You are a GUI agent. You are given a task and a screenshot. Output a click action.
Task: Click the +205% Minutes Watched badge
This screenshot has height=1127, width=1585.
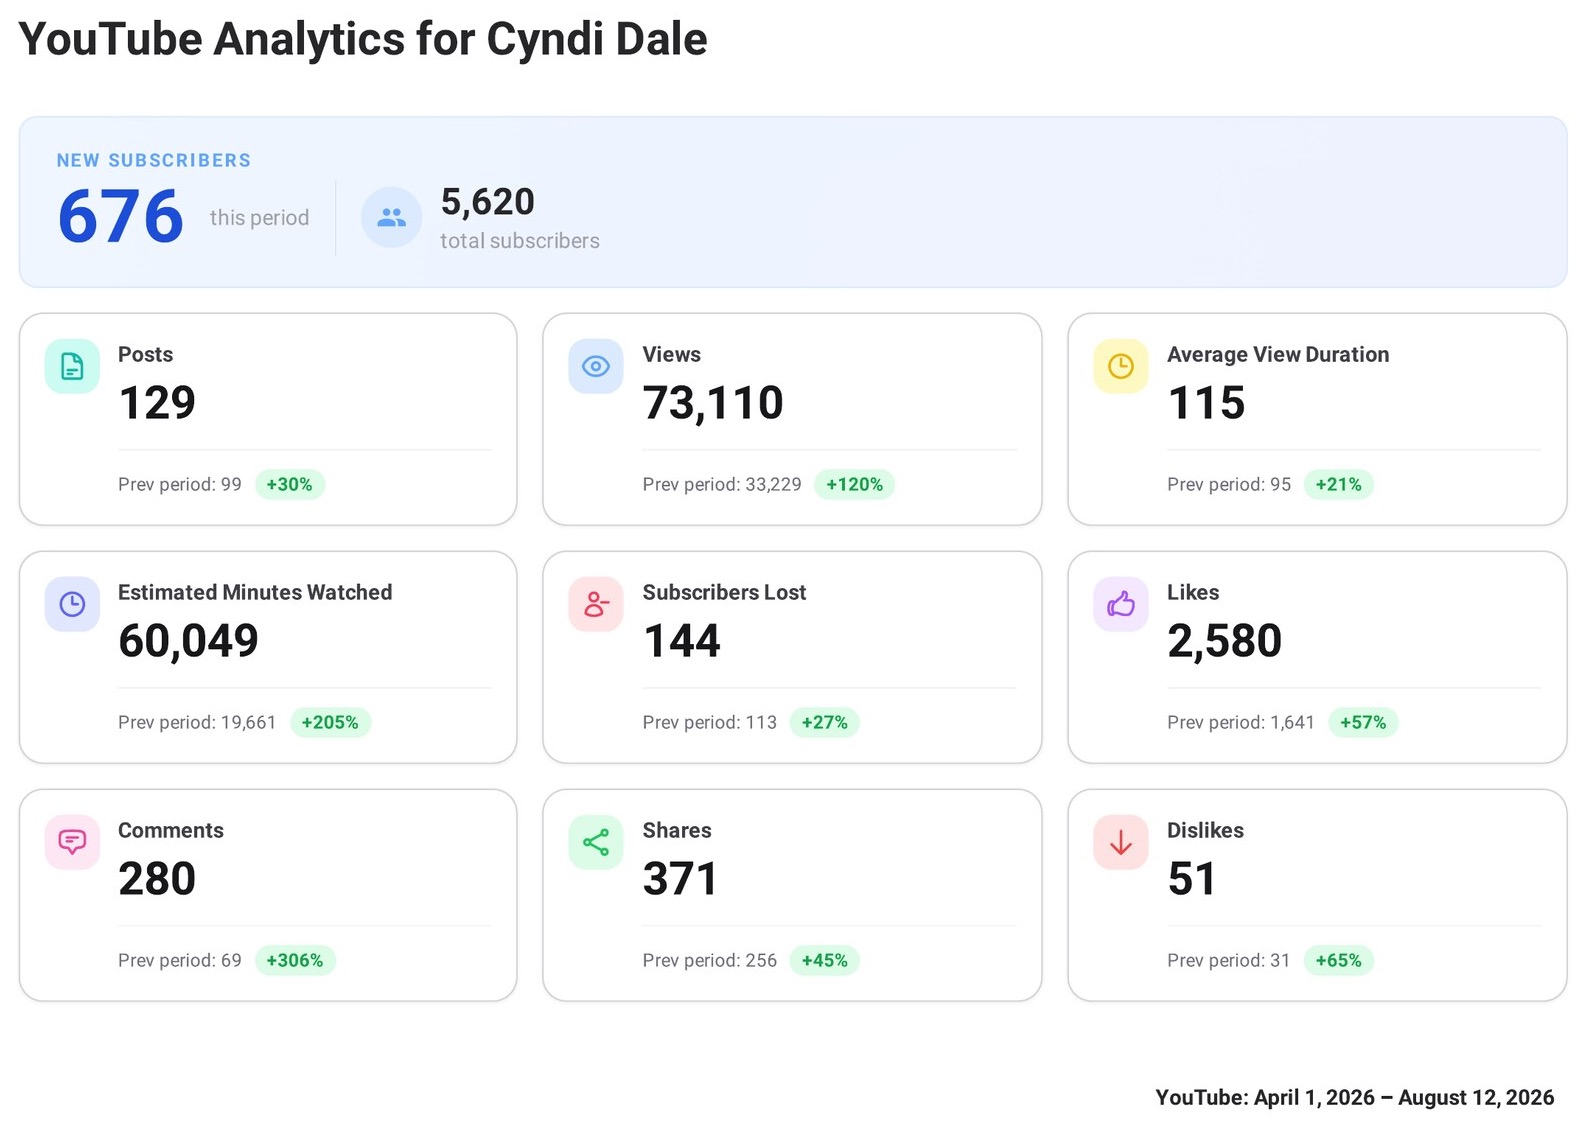(x=330, y=722)
